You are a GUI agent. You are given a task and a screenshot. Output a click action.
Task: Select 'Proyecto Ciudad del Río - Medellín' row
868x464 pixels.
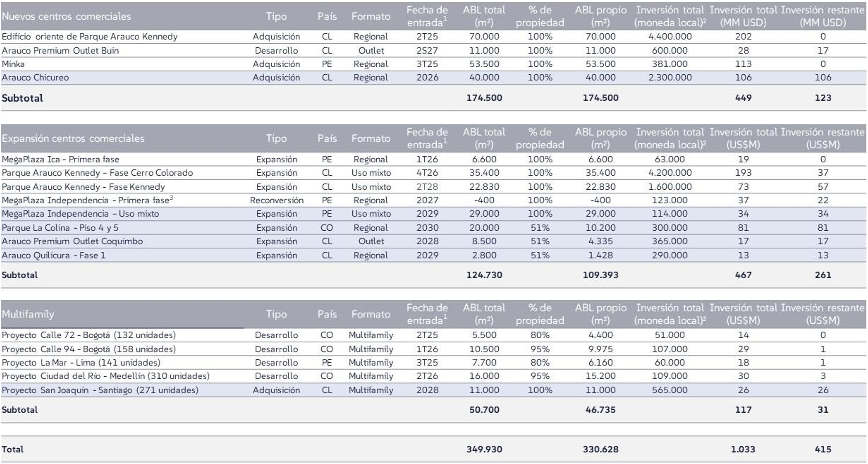[x=103, y=376]
